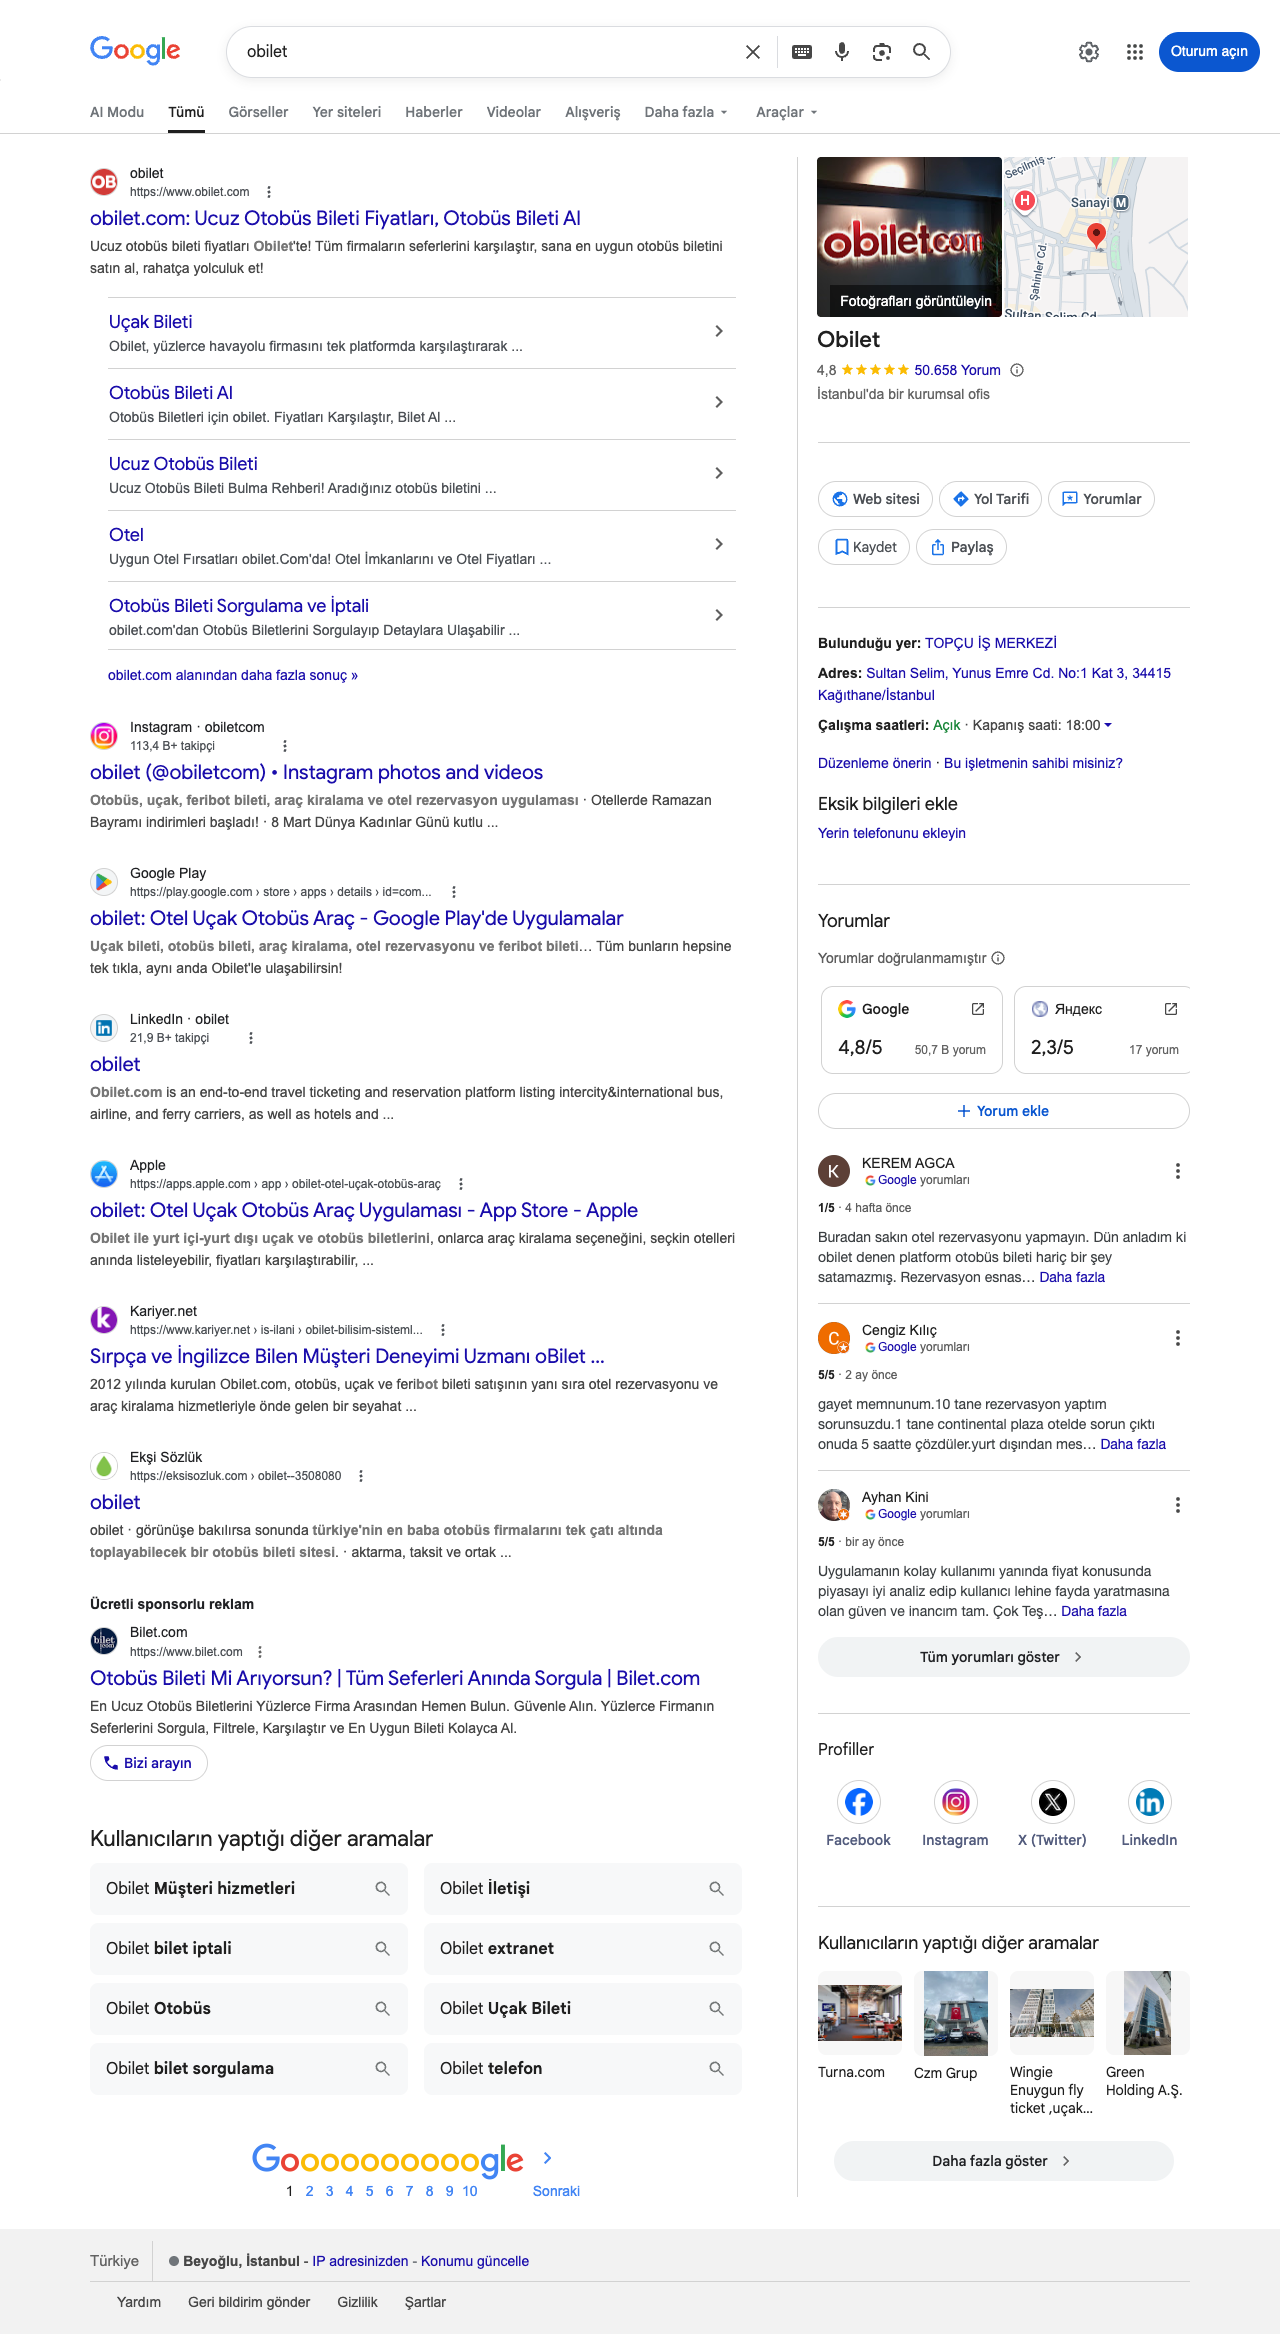The height and width of the screenshot is (2334, 1280).
Task: Expand the Araçlar tools dropdown
Action: (787, 112)
